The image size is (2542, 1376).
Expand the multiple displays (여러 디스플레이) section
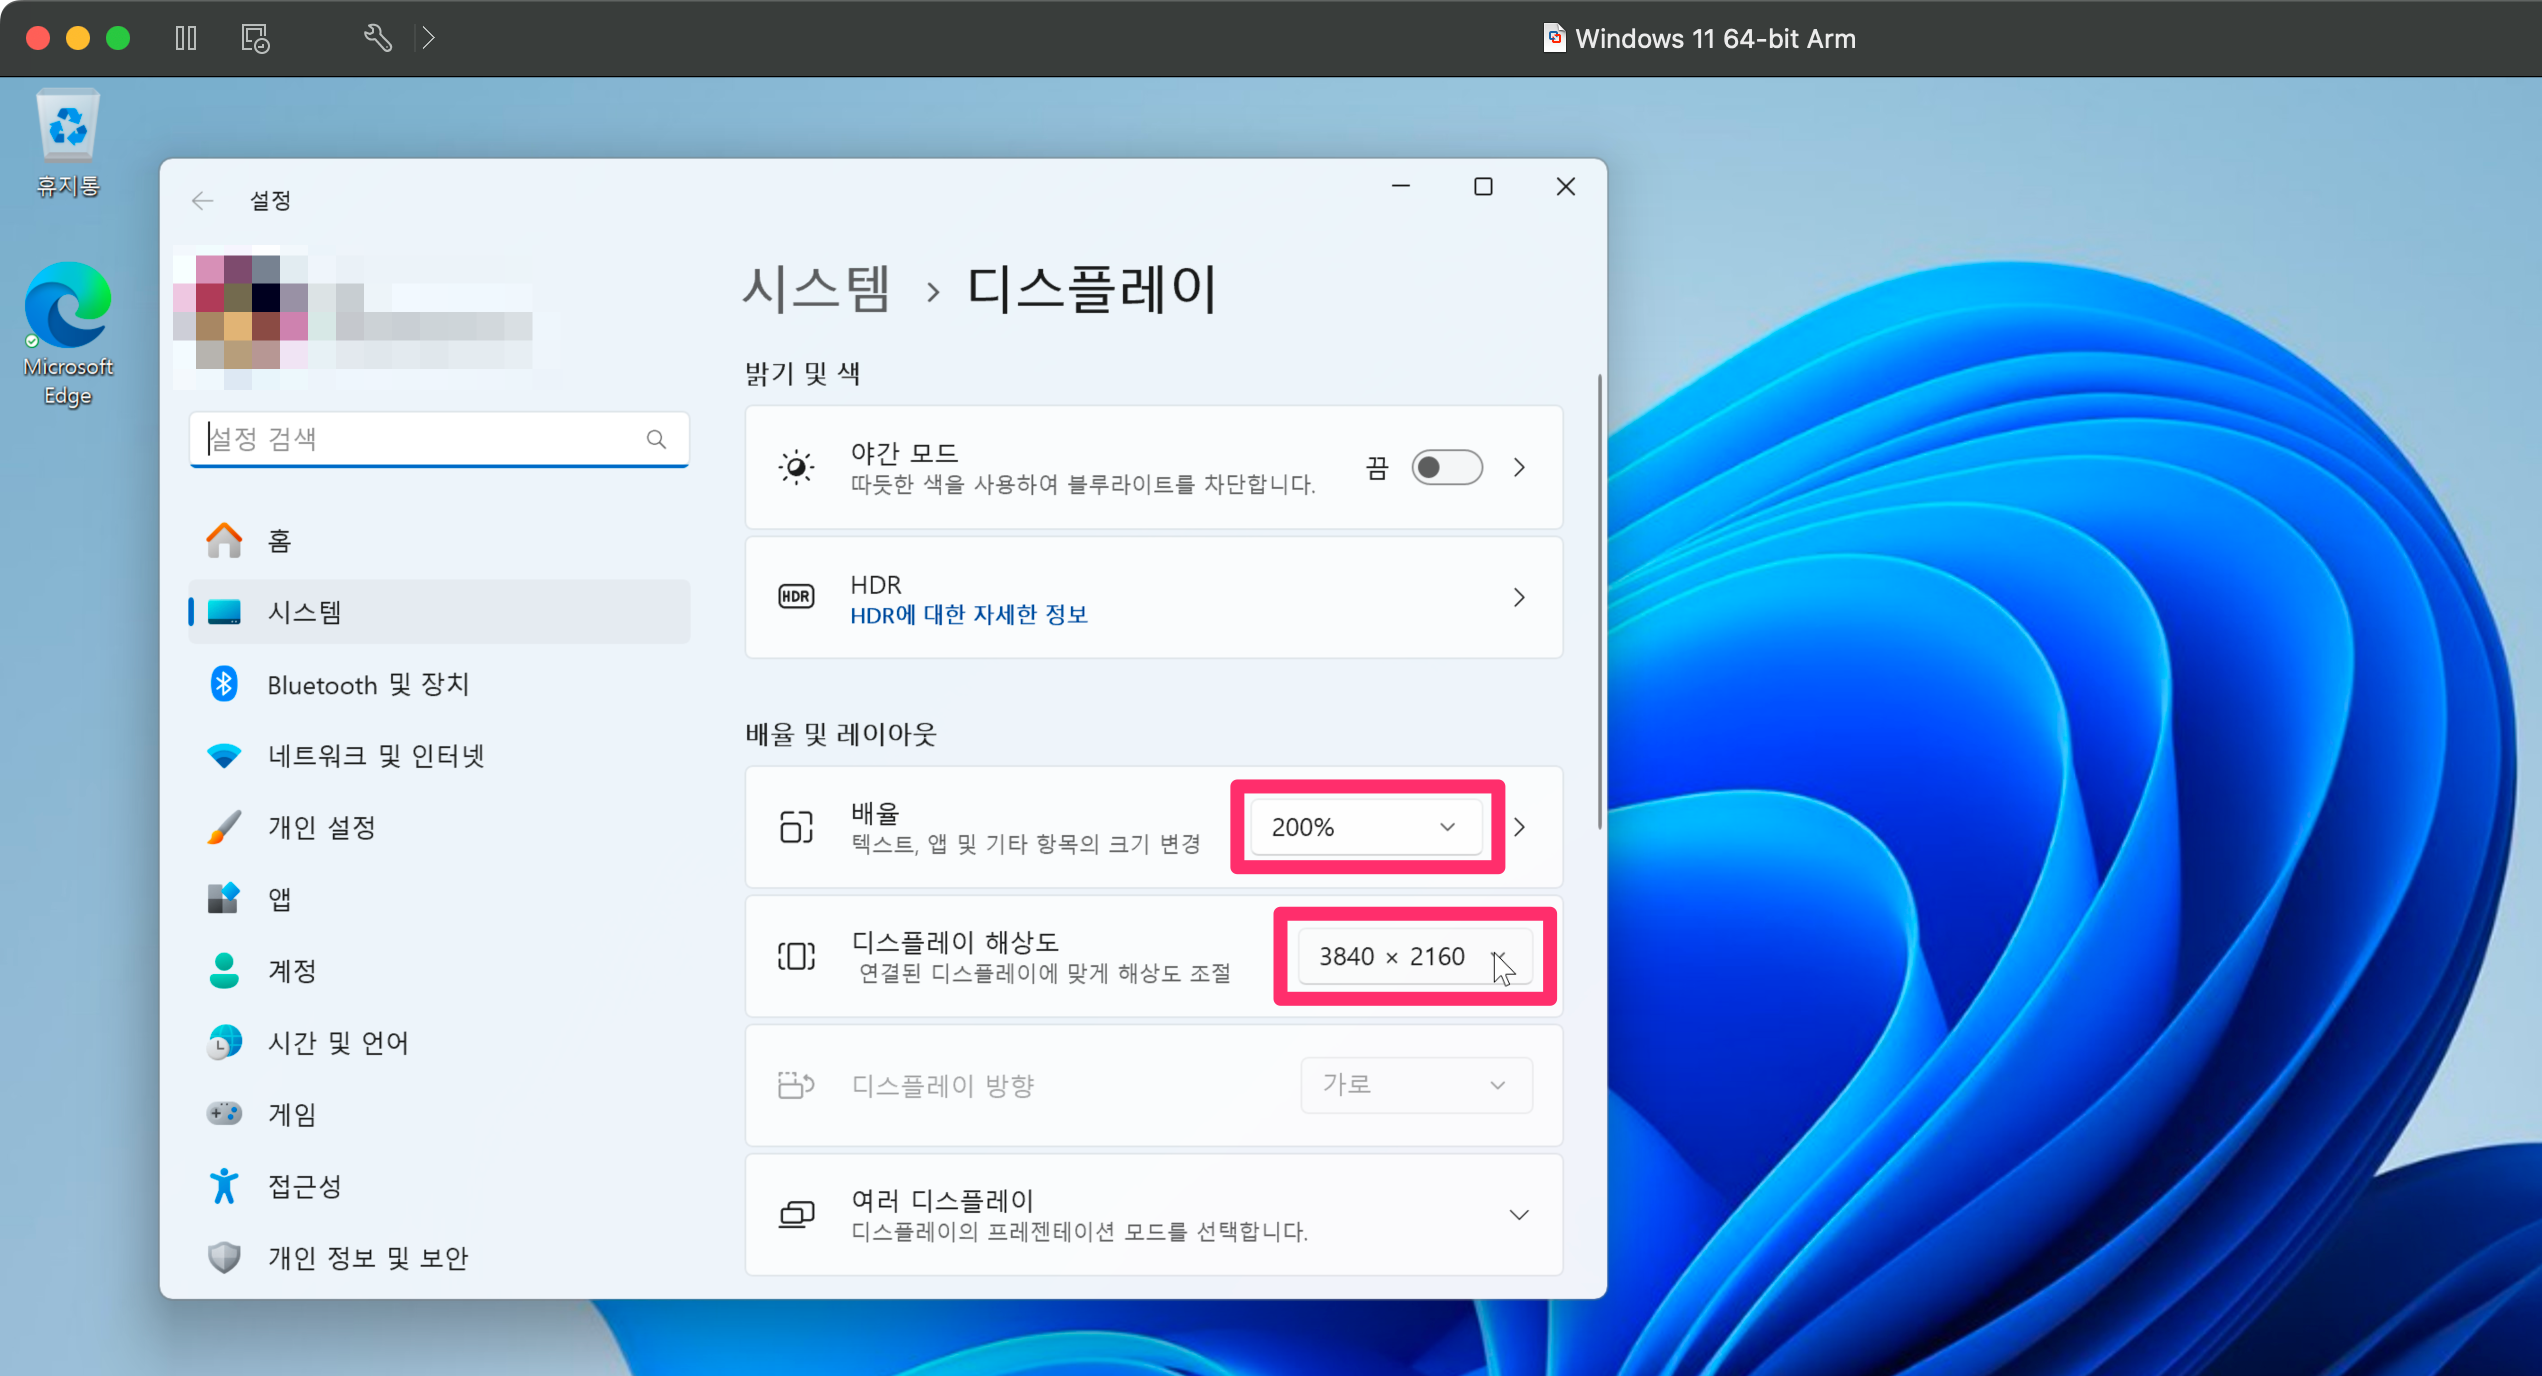tap(1518, 1214)
